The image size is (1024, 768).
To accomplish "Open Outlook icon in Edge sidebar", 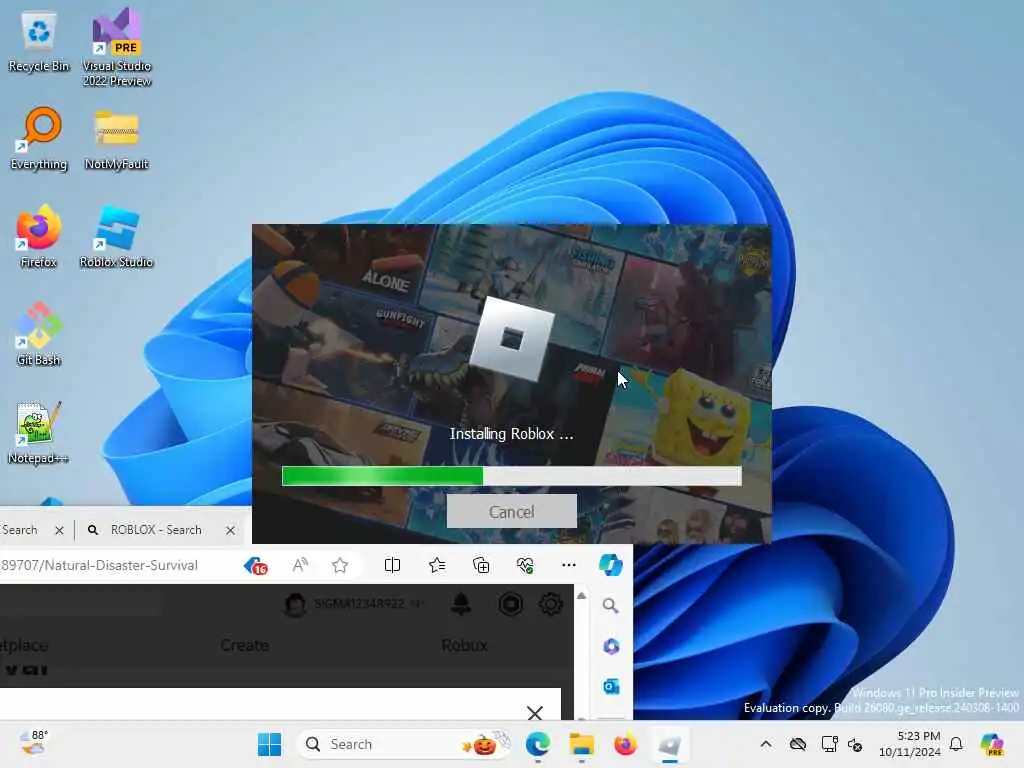I will pos(611,686).
